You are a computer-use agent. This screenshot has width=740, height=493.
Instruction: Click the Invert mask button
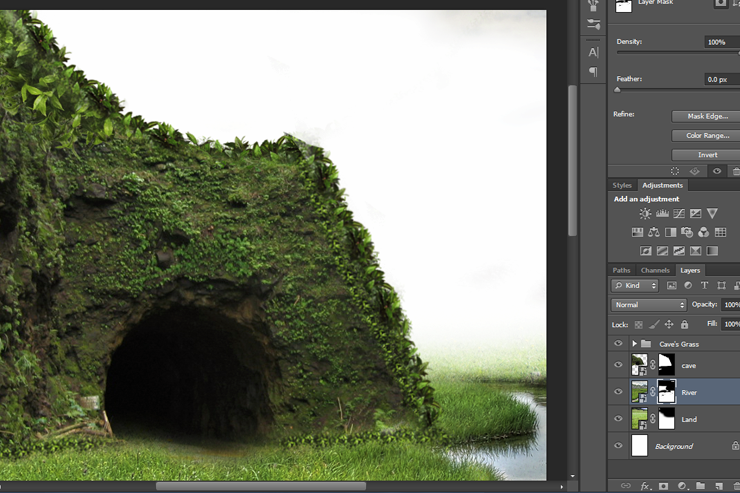pos(706,155)
